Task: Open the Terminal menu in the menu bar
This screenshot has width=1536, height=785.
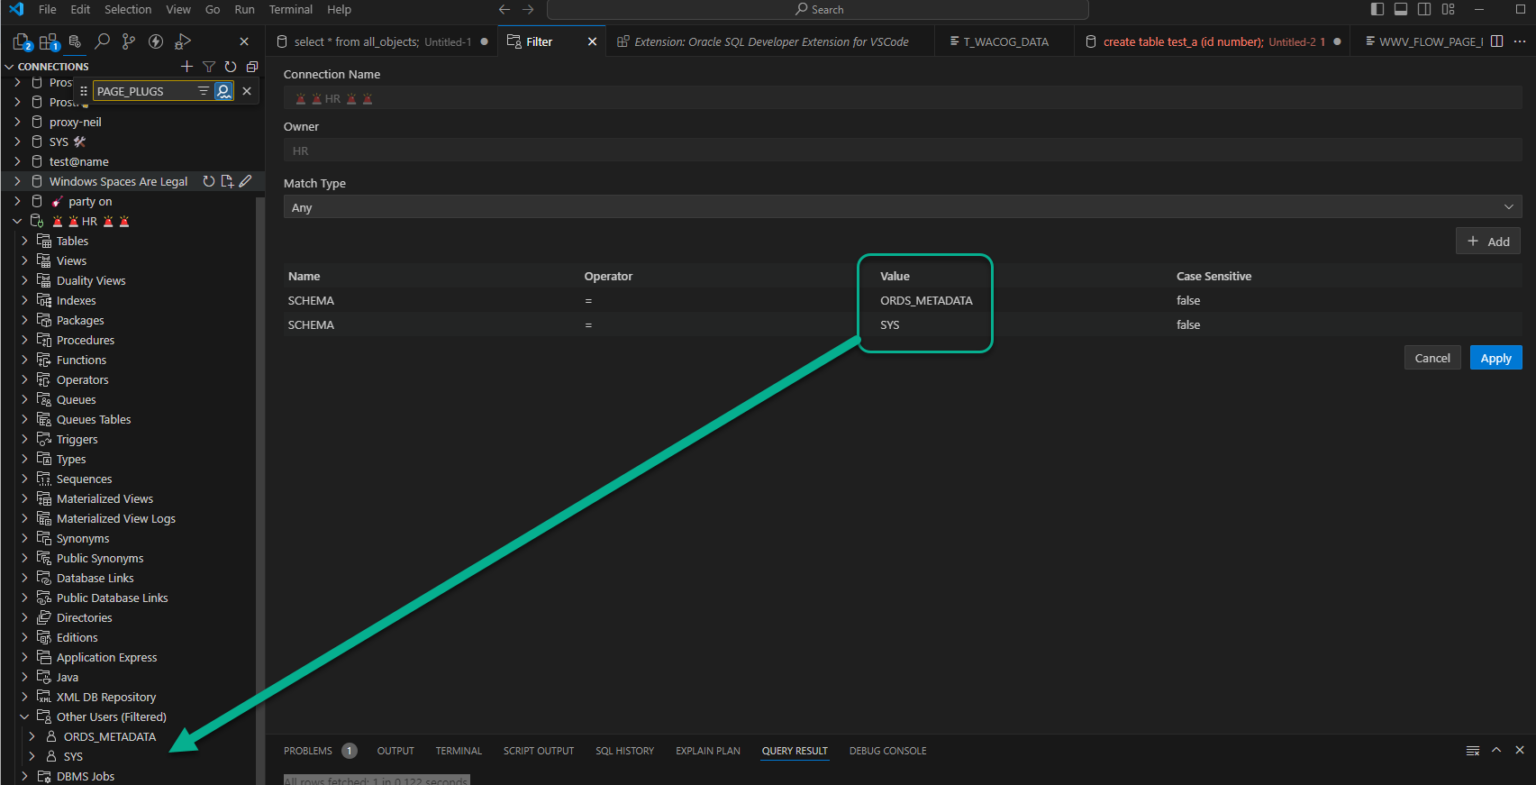Action: [290, 9]
